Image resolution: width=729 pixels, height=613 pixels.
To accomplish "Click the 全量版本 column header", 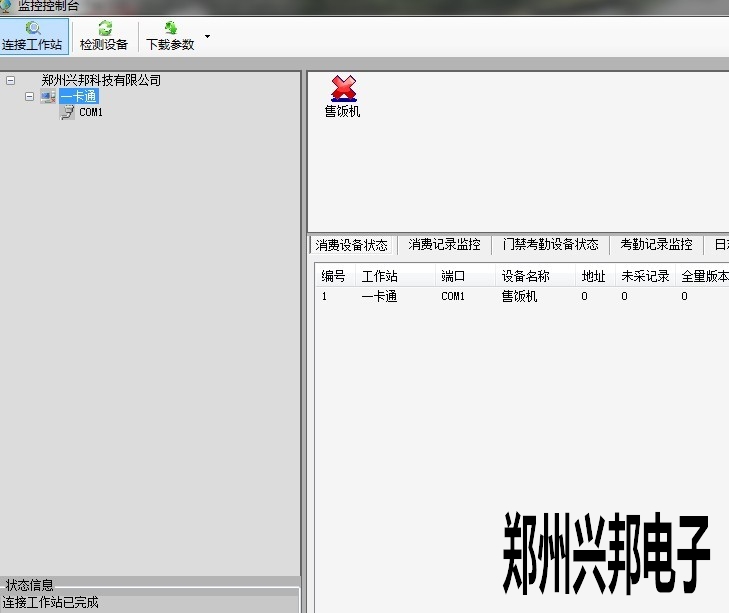I will pos(702,276).
